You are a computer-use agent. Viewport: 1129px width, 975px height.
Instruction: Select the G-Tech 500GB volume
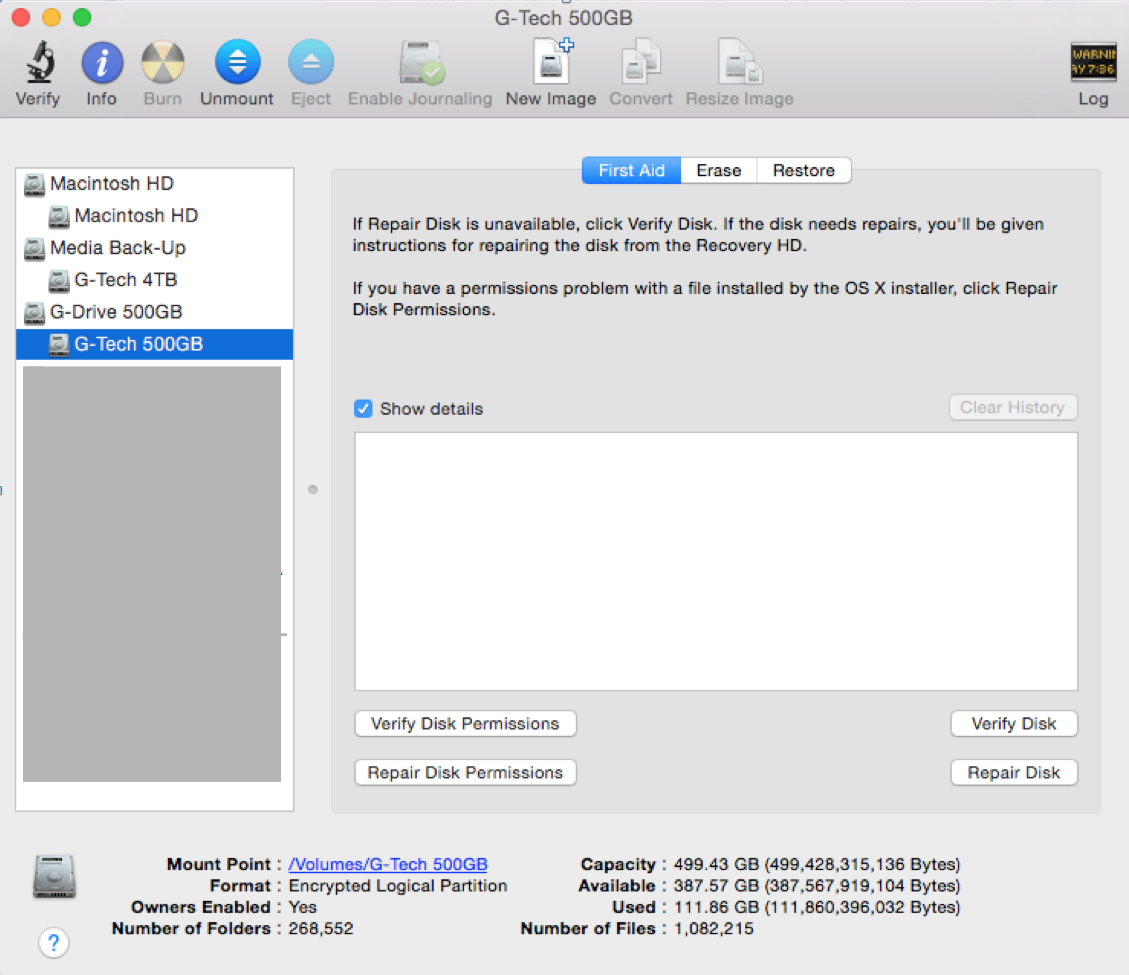pyautogui.click(x=154, y=344)
